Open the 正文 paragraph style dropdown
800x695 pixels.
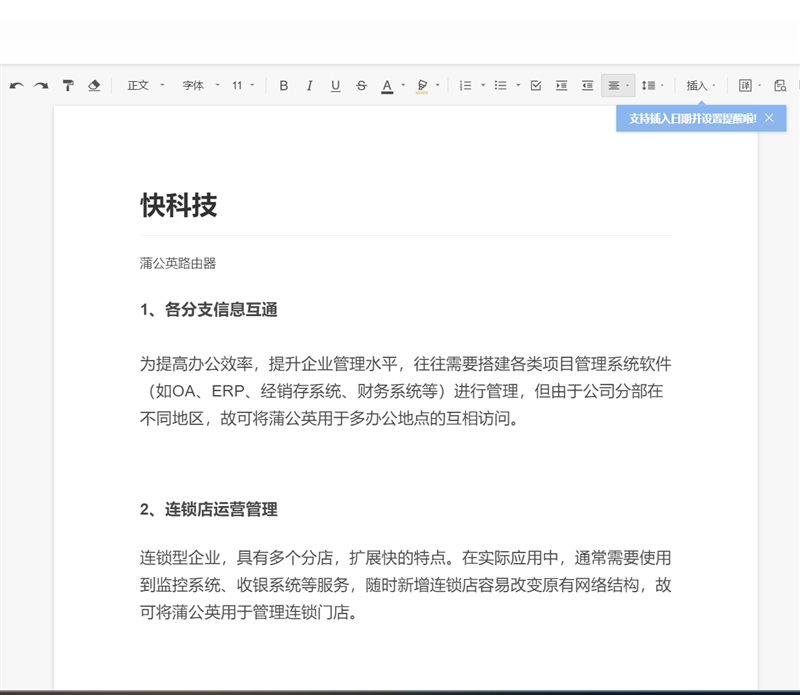pos(146,86)
